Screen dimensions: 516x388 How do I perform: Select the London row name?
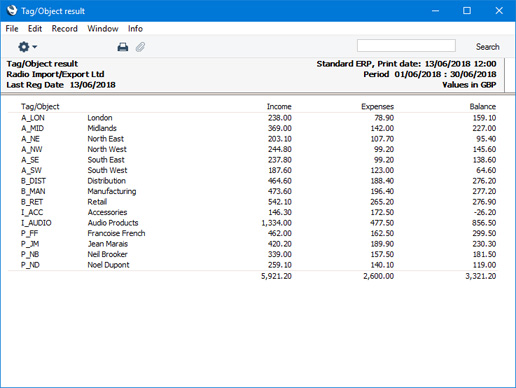100,118
